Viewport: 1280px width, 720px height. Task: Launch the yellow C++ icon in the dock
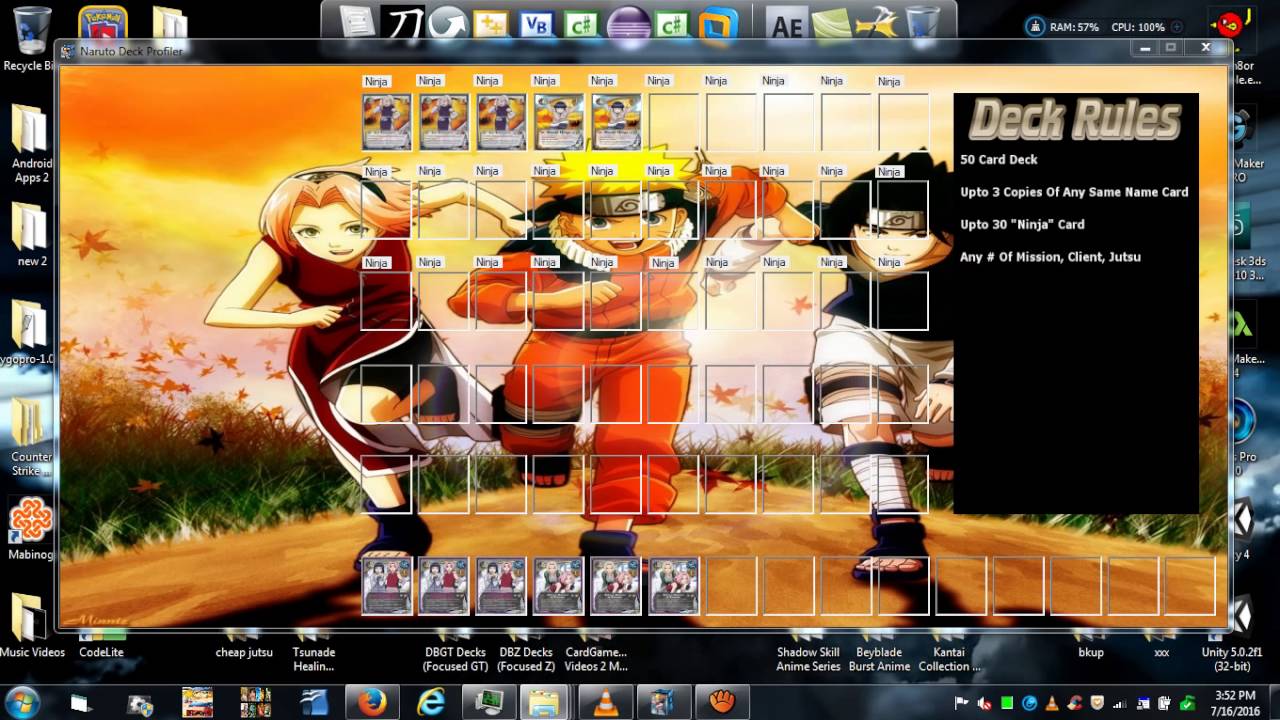point(491,24)
